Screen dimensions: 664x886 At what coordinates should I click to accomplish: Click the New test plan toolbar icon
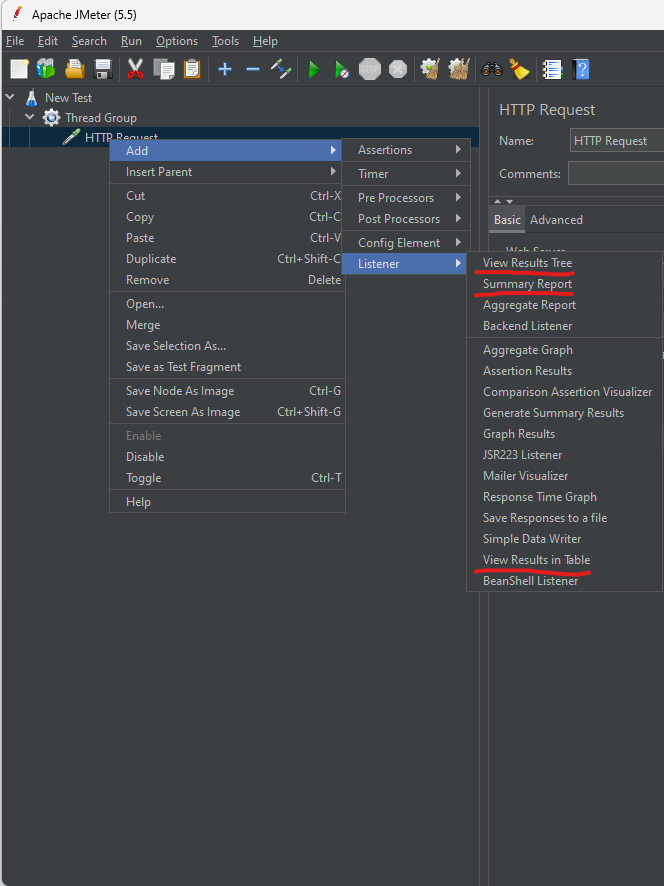coord(19,70)
